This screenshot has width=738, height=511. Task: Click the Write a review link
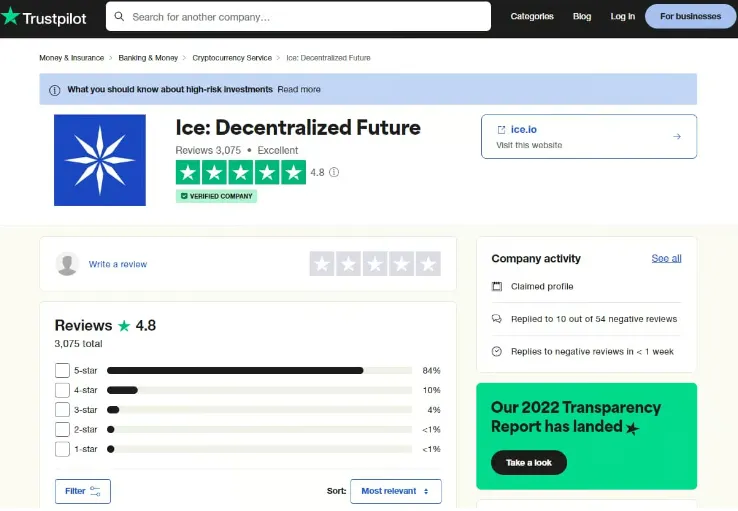tap(118, 264)
